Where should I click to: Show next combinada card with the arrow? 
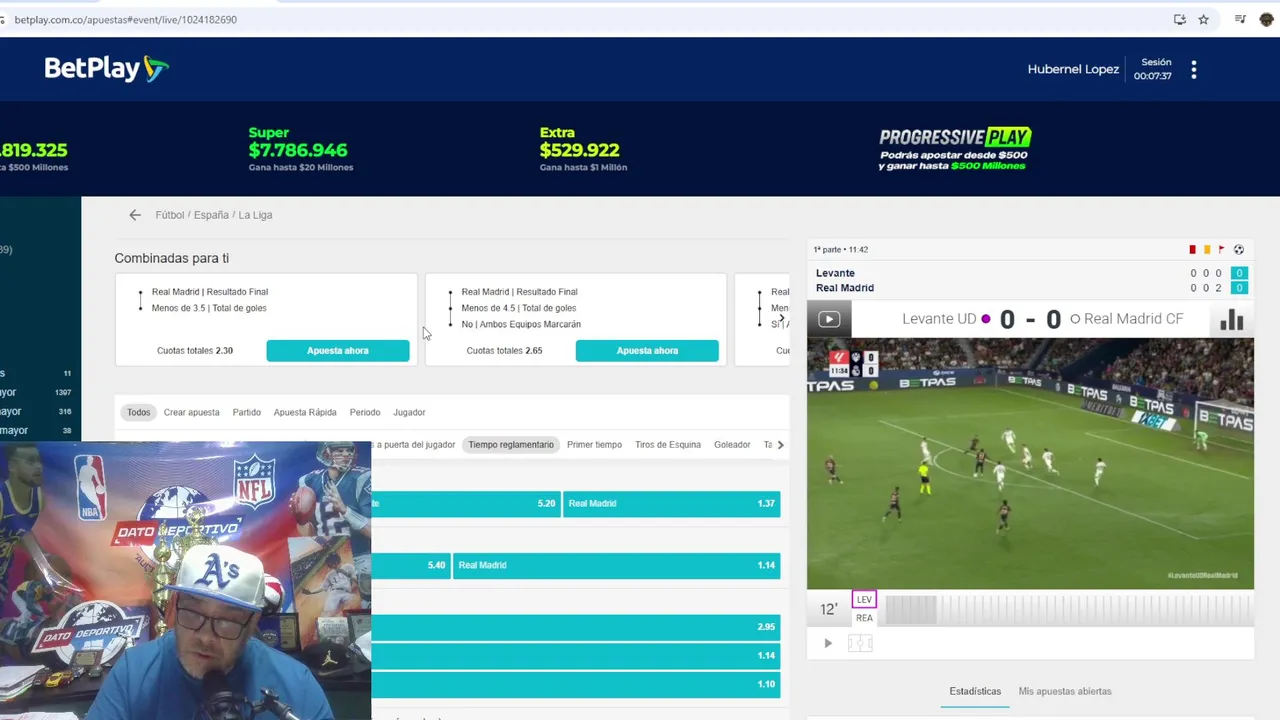click(x=781, y=319)
